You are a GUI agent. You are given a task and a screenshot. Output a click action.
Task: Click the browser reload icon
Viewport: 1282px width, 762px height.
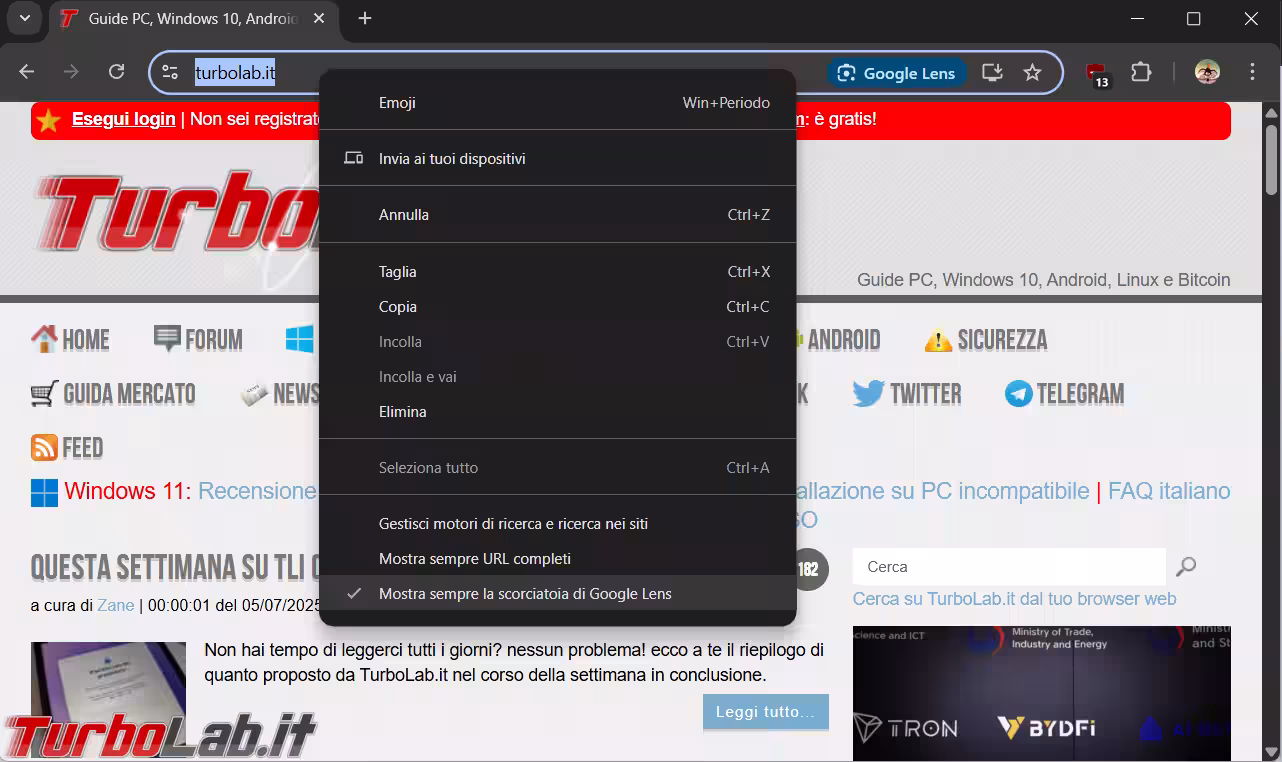117,72
